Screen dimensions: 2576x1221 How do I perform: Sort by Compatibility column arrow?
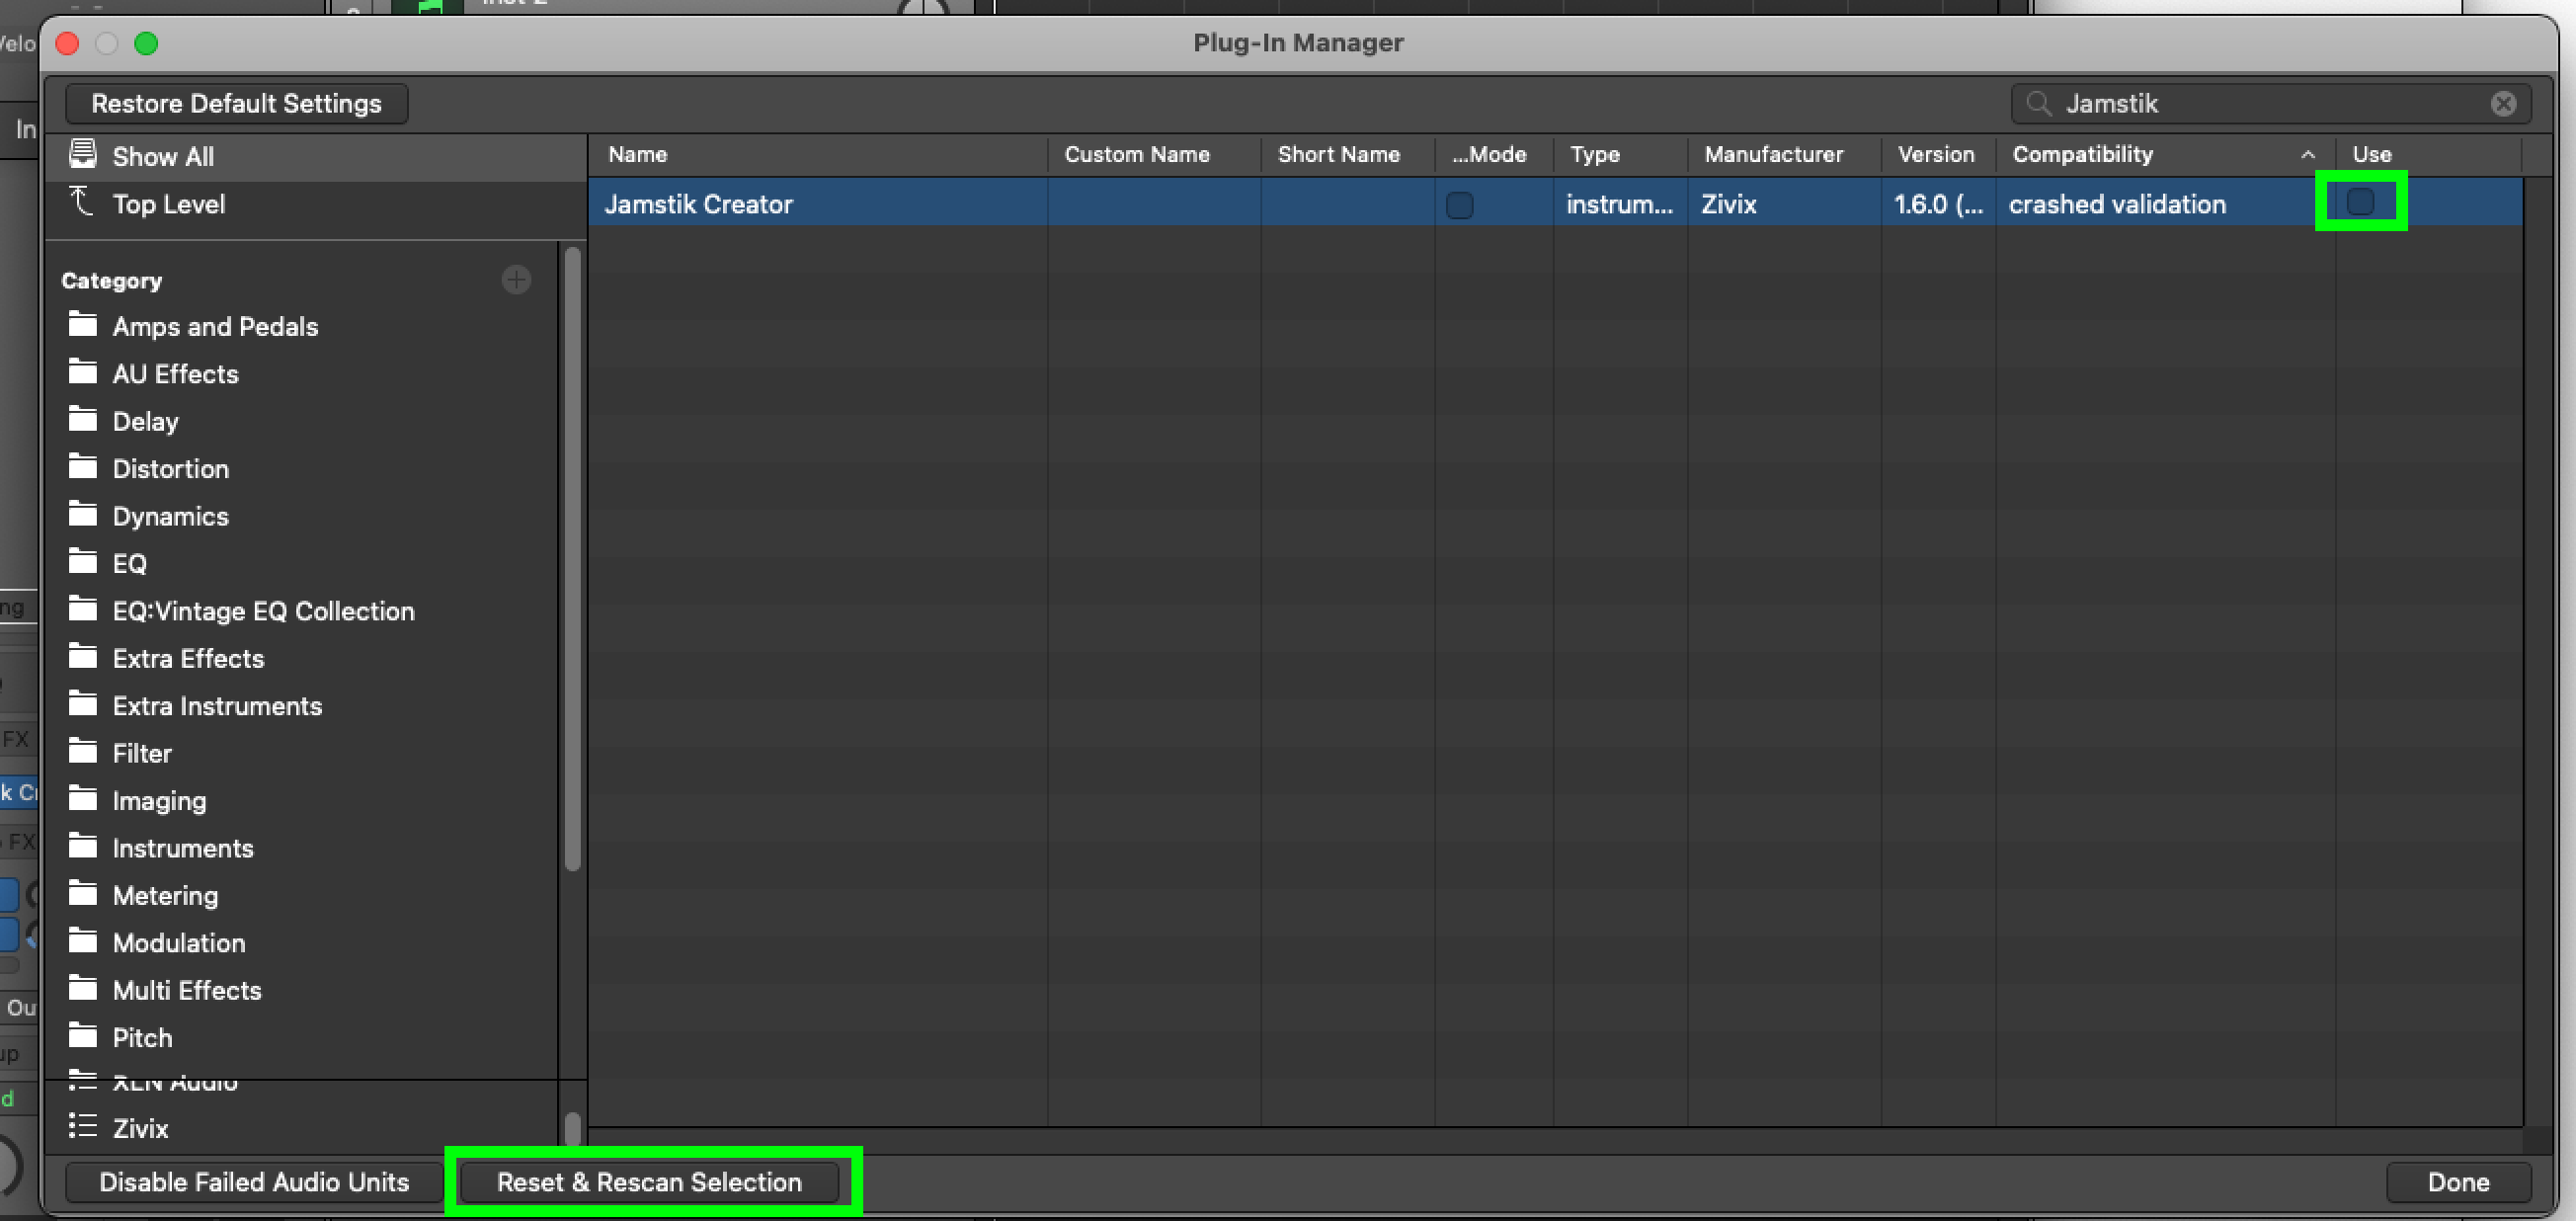[x=2308, y=155]
